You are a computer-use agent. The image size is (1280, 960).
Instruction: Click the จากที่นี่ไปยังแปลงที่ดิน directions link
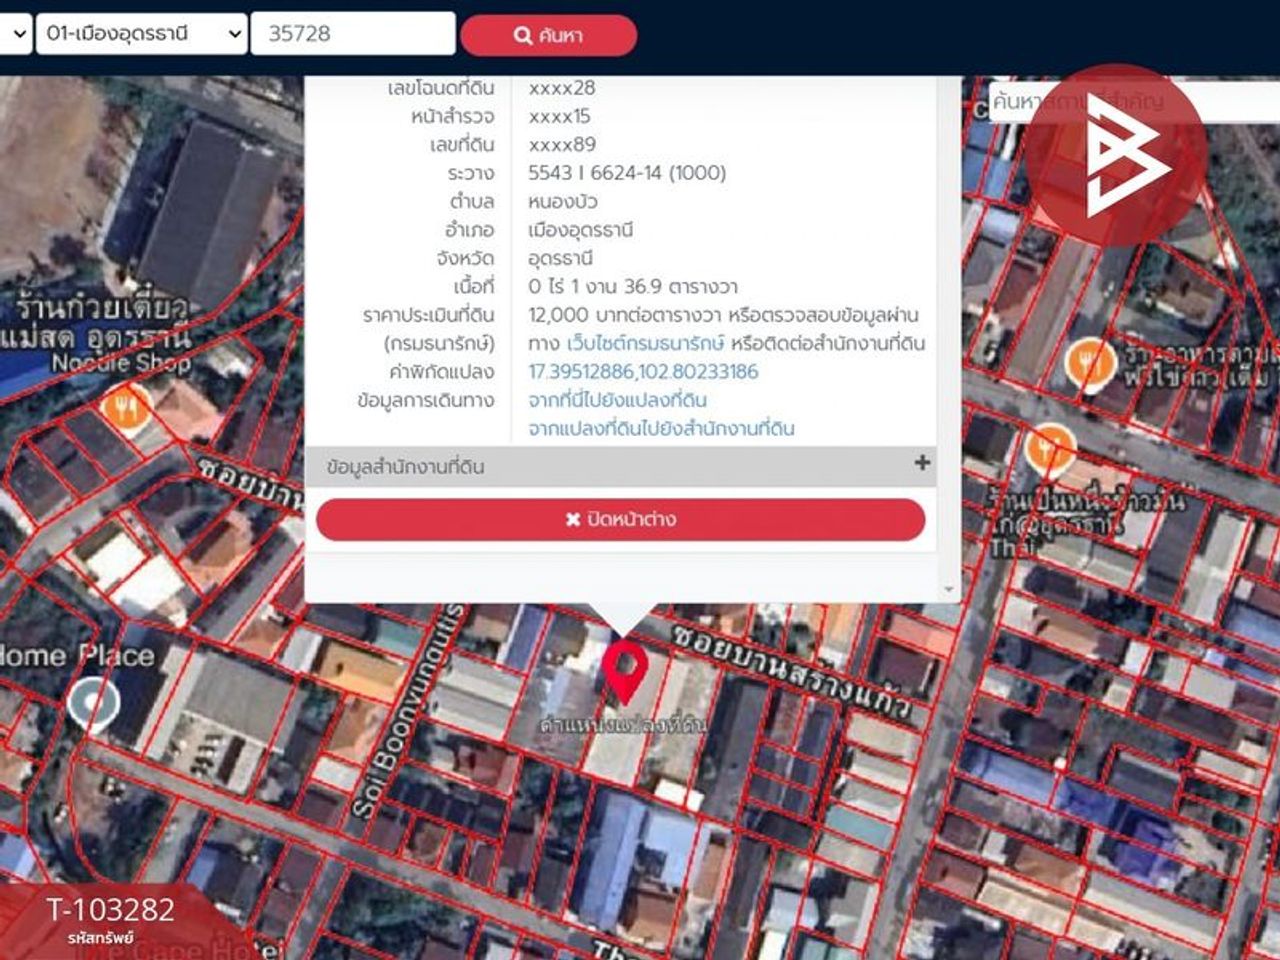[617, 400]
